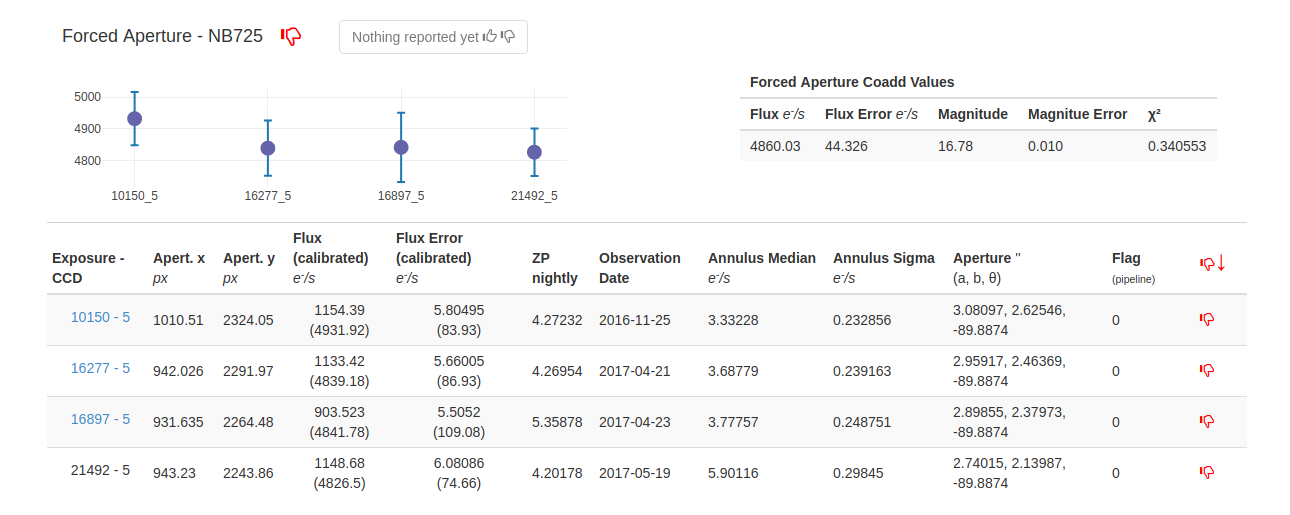
Task: Flag exposure 21492 - 5 row with thumbs-down
Action: (1207, 472)
